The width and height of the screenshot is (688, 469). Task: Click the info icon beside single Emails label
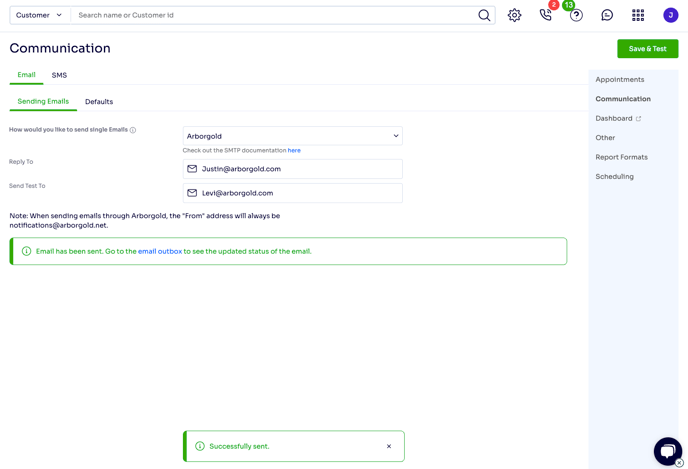(x=133, y=130)
